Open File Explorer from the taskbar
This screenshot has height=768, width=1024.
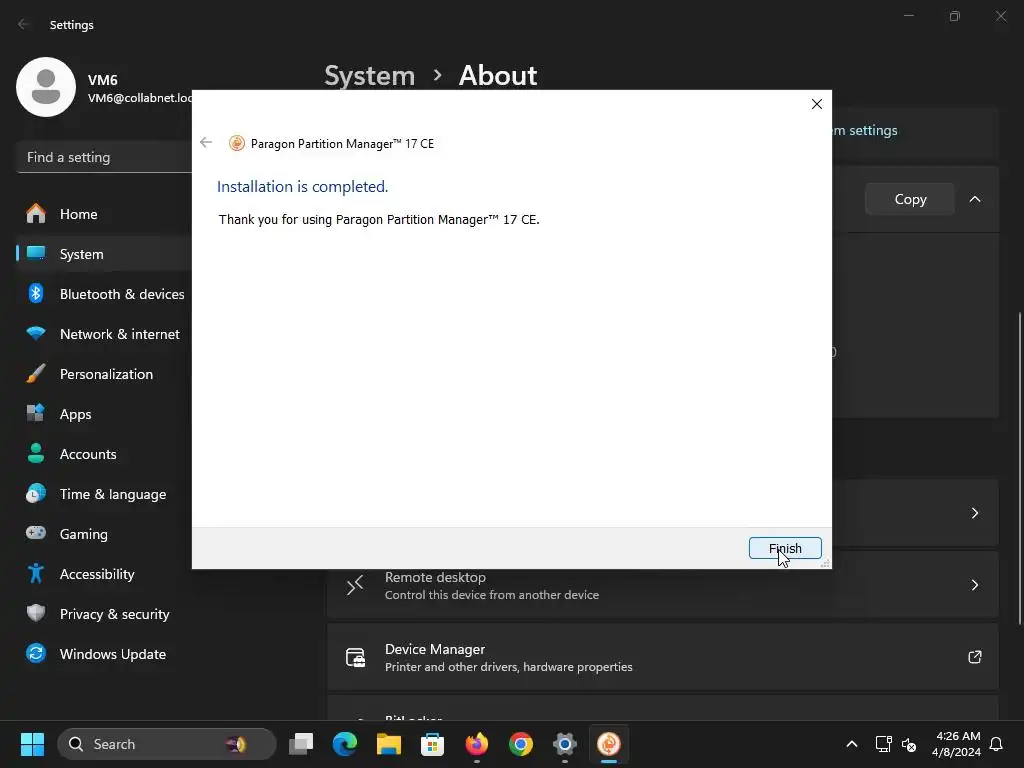pos(389,744)
